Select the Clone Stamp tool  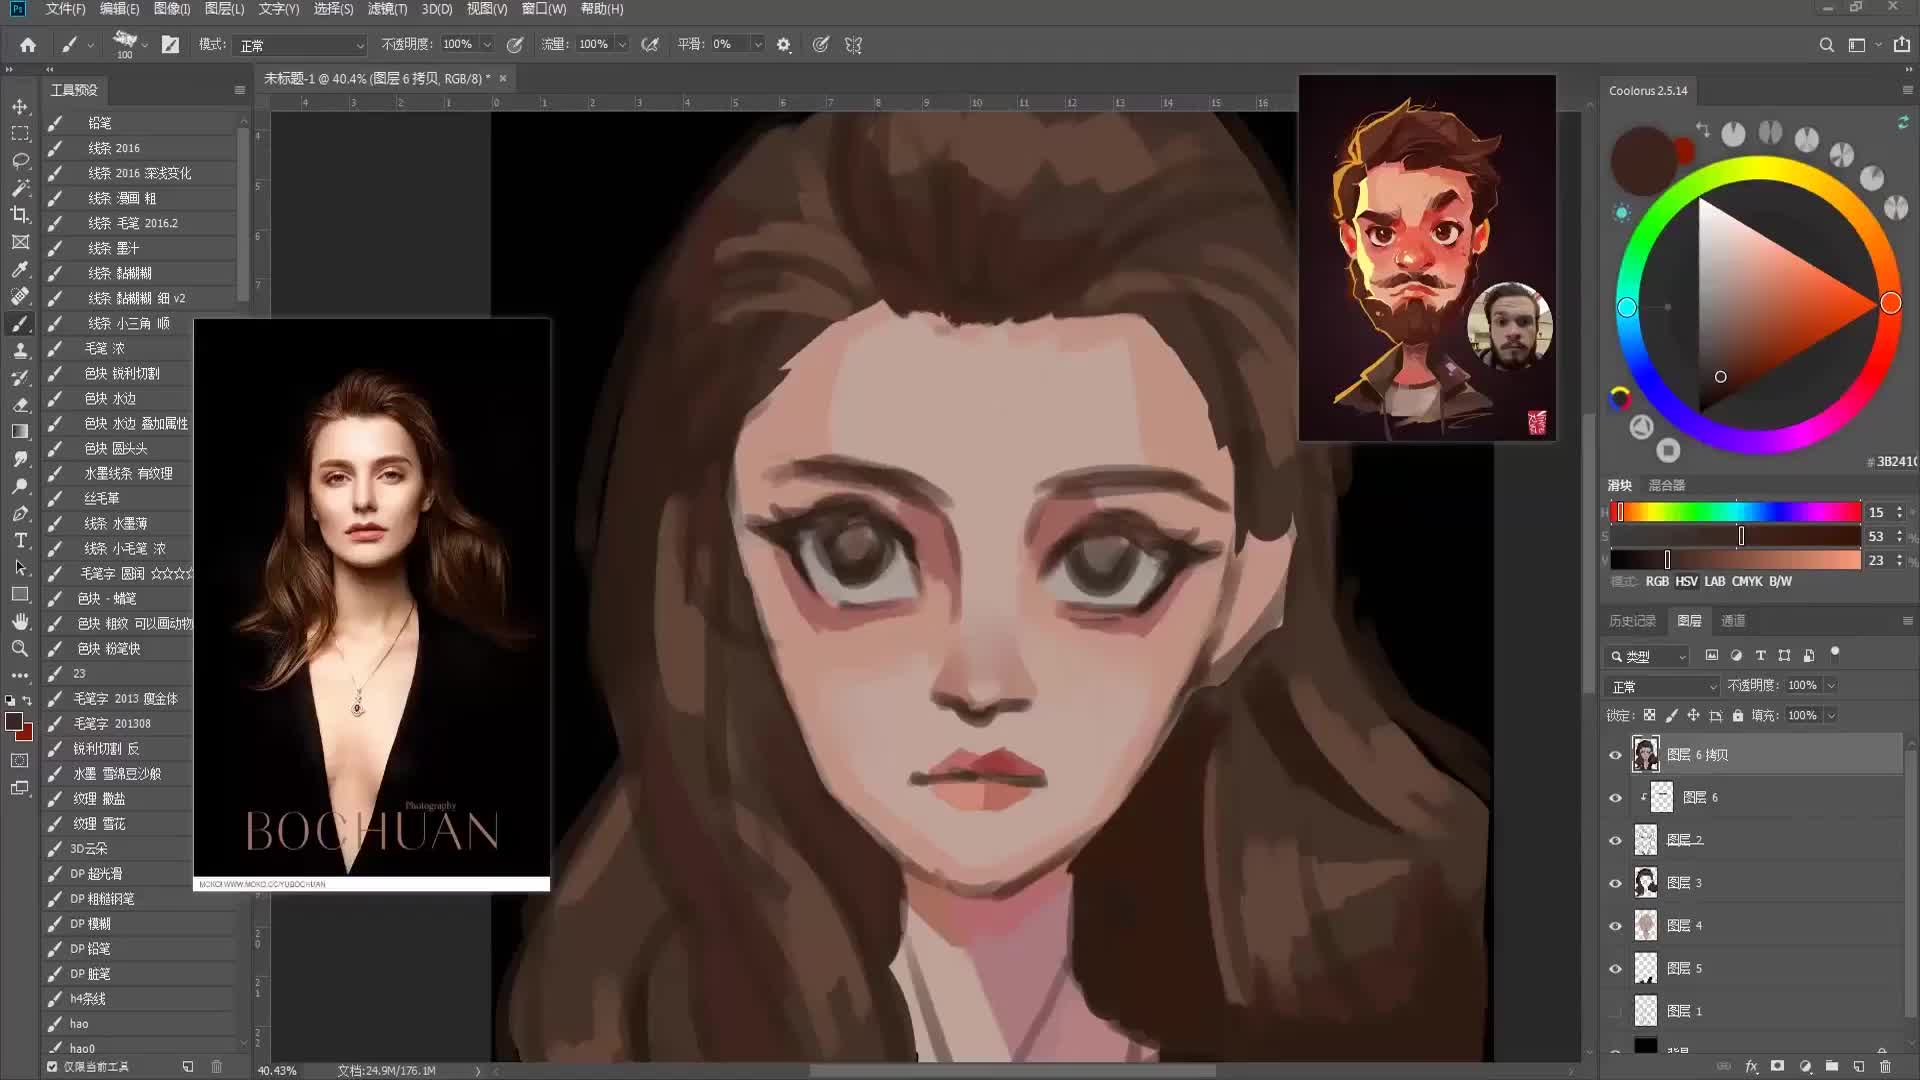[x=20, y=351]
